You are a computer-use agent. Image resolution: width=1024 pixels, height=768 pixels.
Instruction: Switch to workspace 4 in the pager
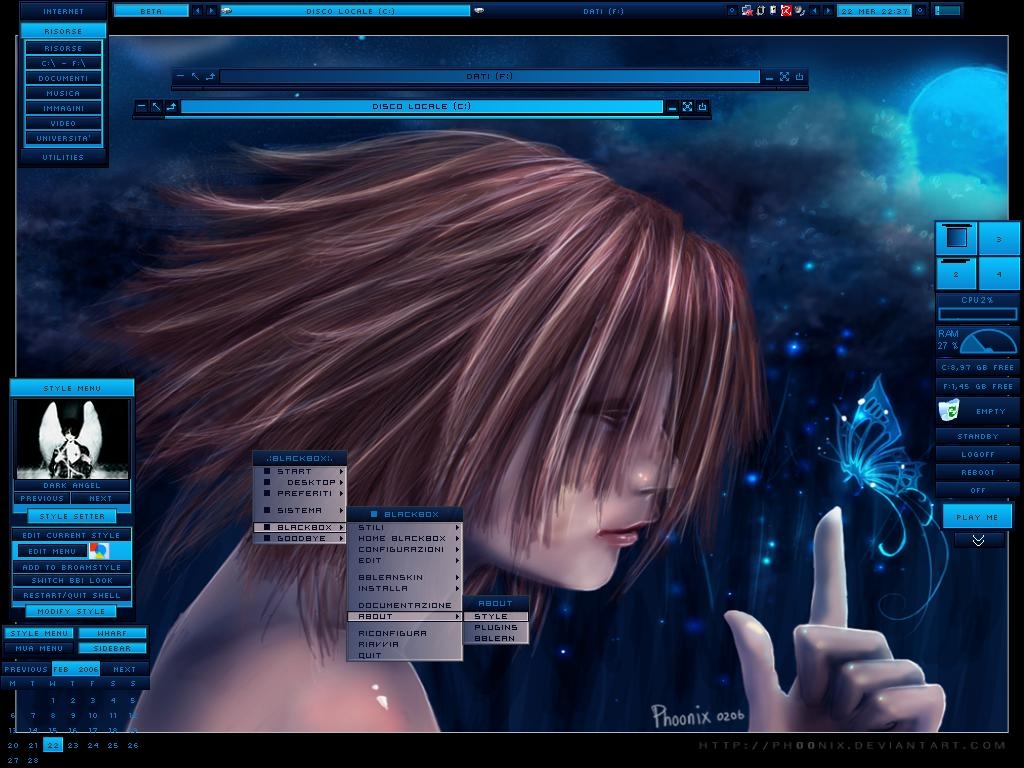click(x=999, y=274)
